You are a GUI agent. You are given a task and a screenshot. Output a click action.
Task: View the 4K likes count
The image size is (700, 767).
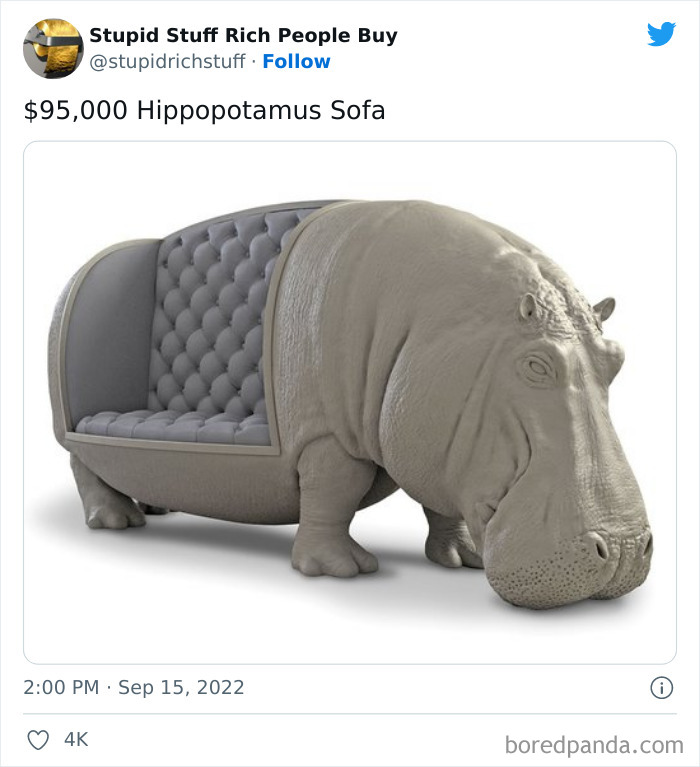[x=76, y=740]
